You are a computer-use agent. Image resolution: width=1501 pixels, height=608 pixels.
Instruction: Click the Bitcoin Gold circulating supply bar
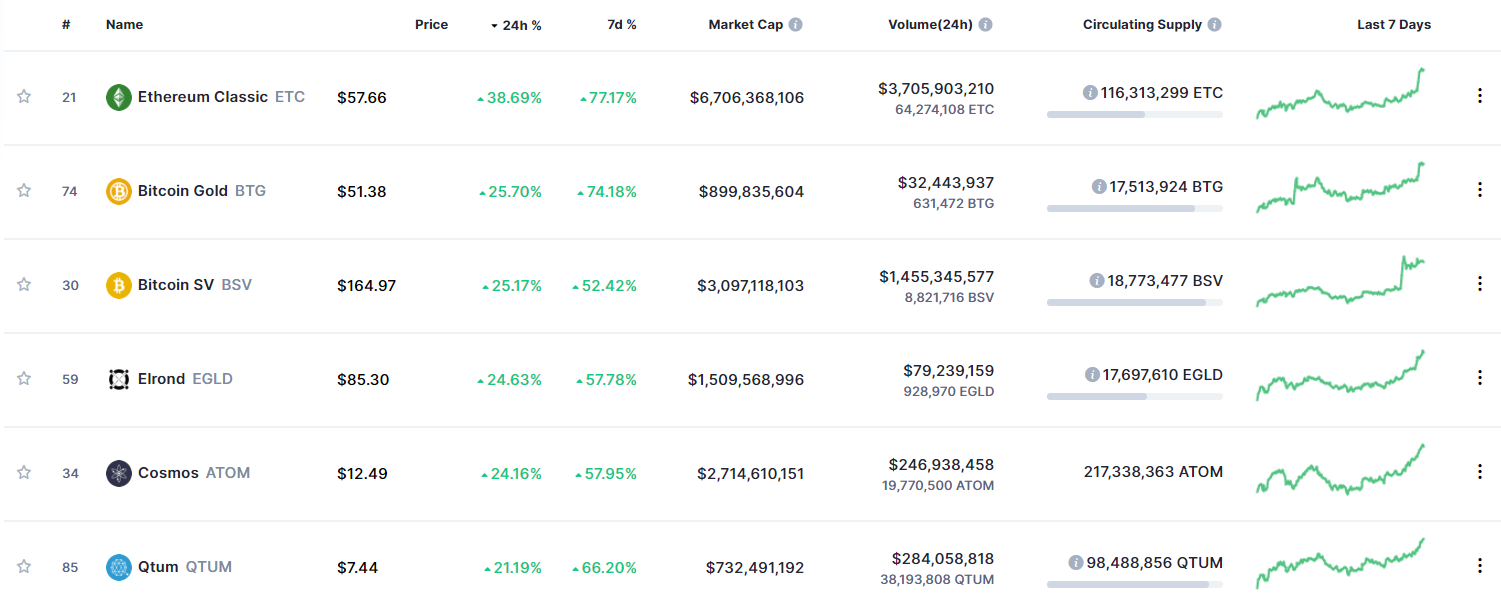coord(1134,208)
